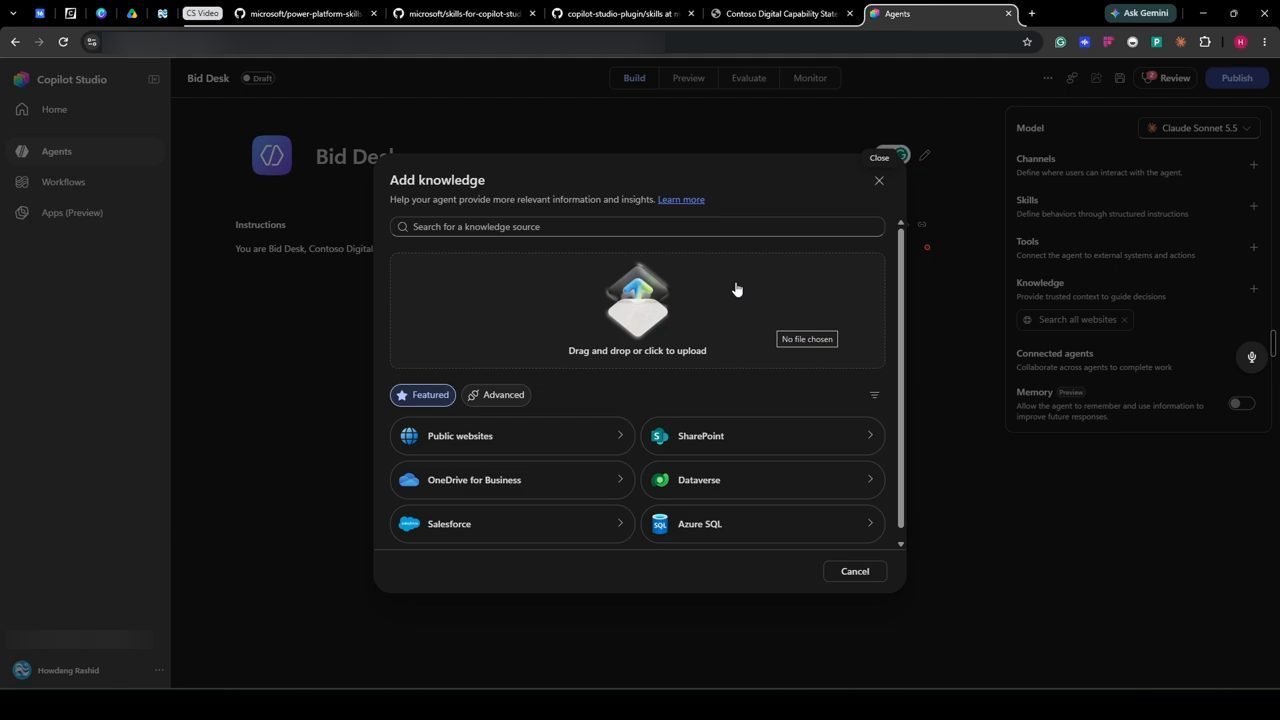1280x720 pixels.
Task: Open the knowledge source filter icon
Action: pos(874,395)
